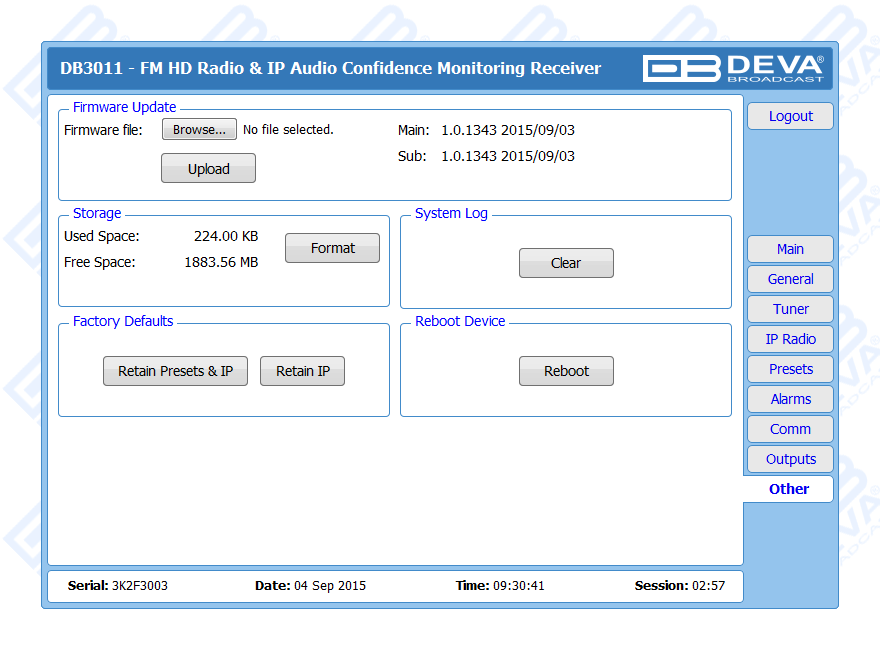Select the IP Radio tab
Image resolution: width=880 pixels, height=650 pixels.
(790, 339)
